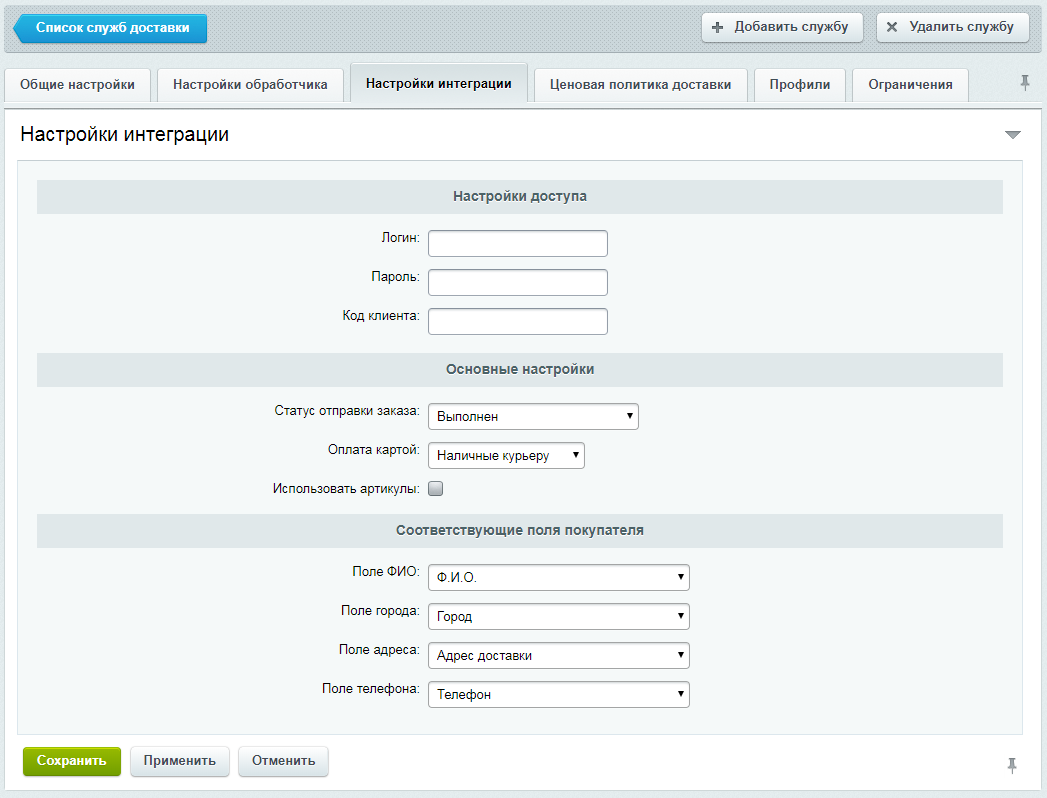This screenshot has width=1047, height=798.
Task: Click the pin icon next to the tabs
Action: [x=1025, y=84]
